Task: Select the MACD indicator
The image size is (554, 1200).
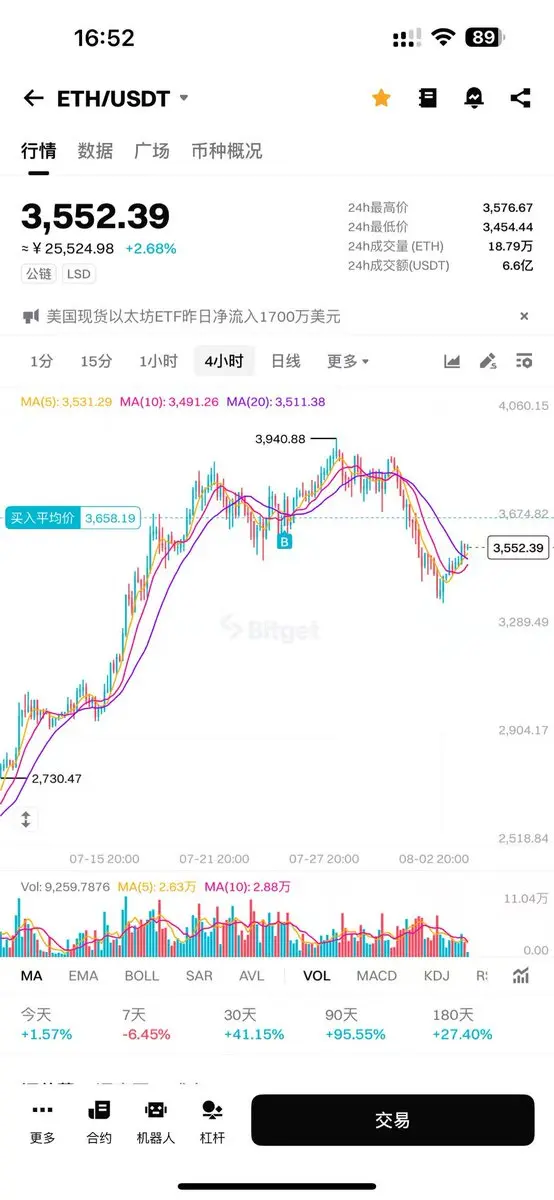Action: [377, 976]
